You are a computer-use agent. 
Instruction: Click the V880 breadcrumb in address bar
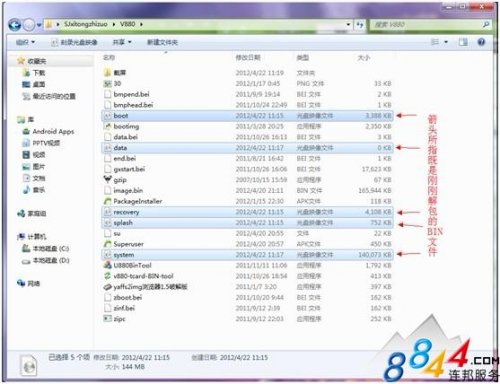pos(127,24)
